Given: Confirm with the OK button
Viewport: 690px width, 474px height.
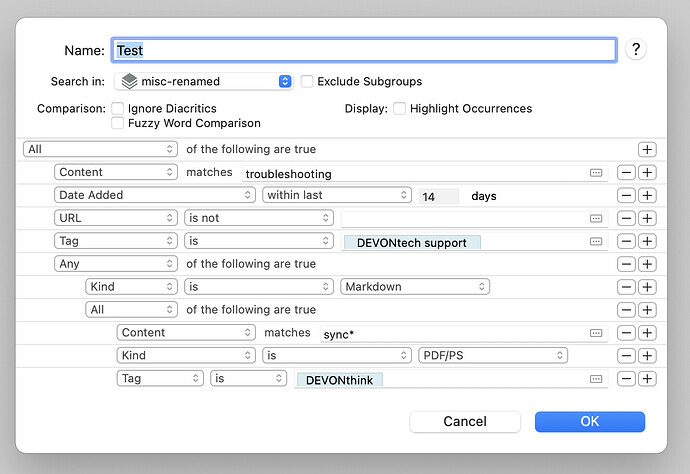Looking at the screenshot, I should click(x=590, y=421).
